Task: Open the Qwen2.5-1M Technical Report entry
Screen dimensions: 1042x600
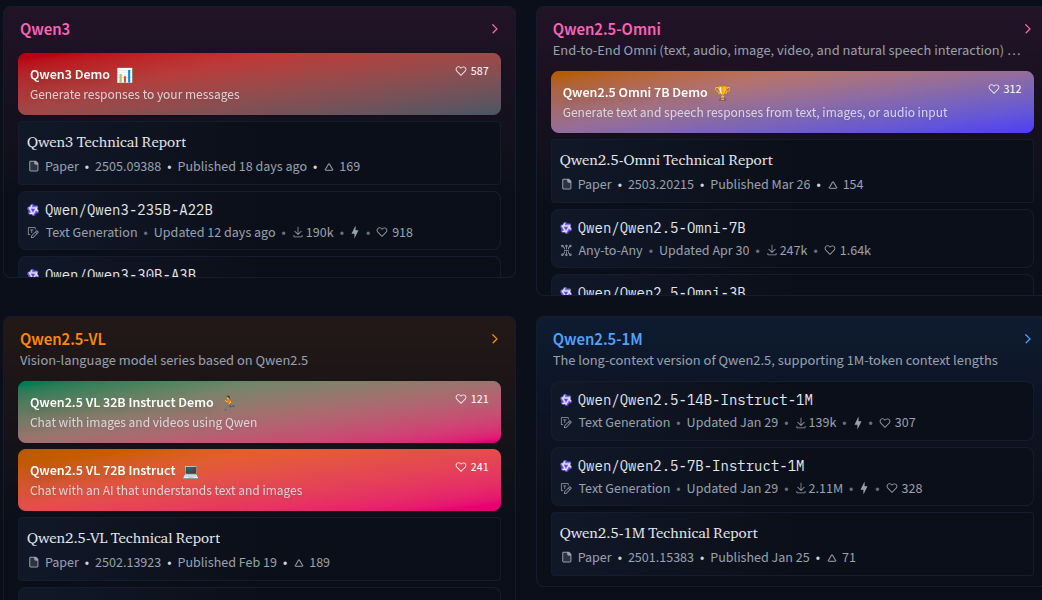Action: [x=658, y=533]
